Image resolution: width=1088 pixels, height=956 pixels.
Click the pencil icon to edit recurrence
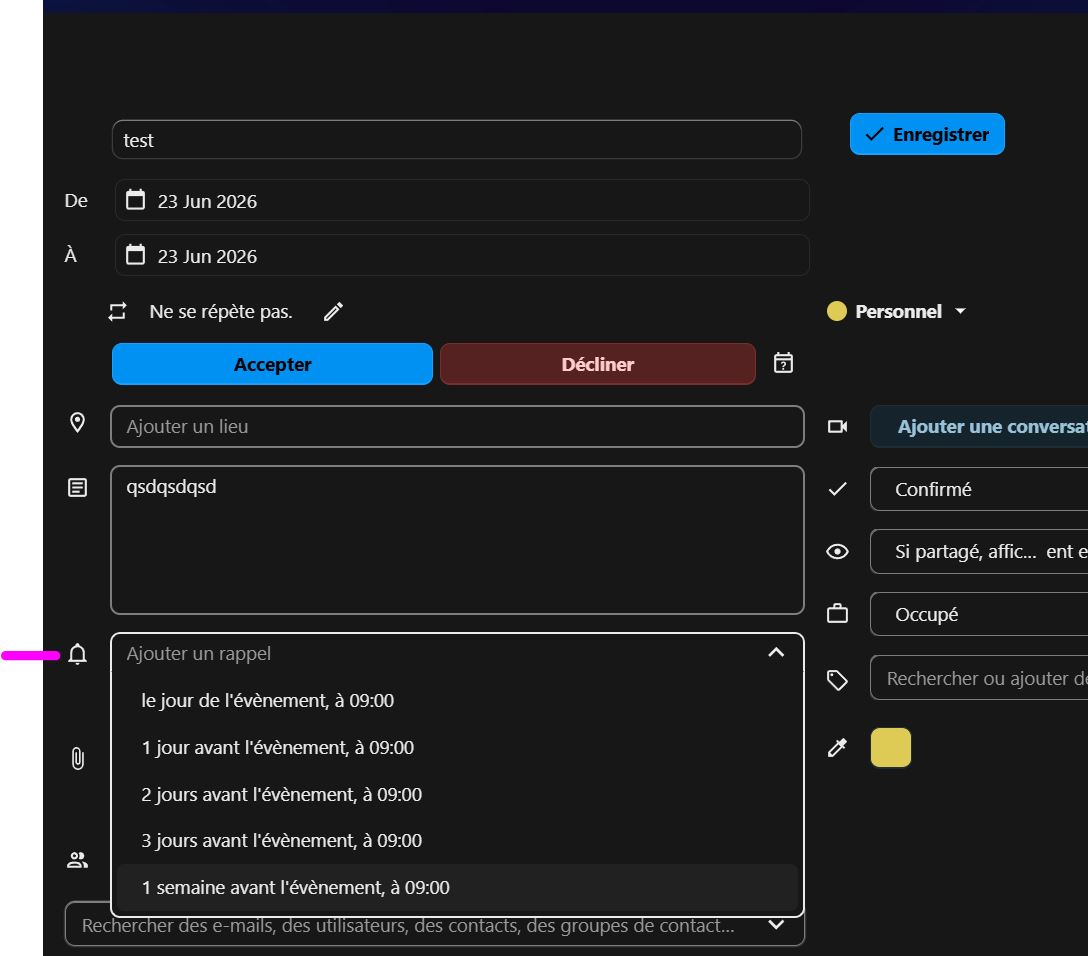click(333, 311)
